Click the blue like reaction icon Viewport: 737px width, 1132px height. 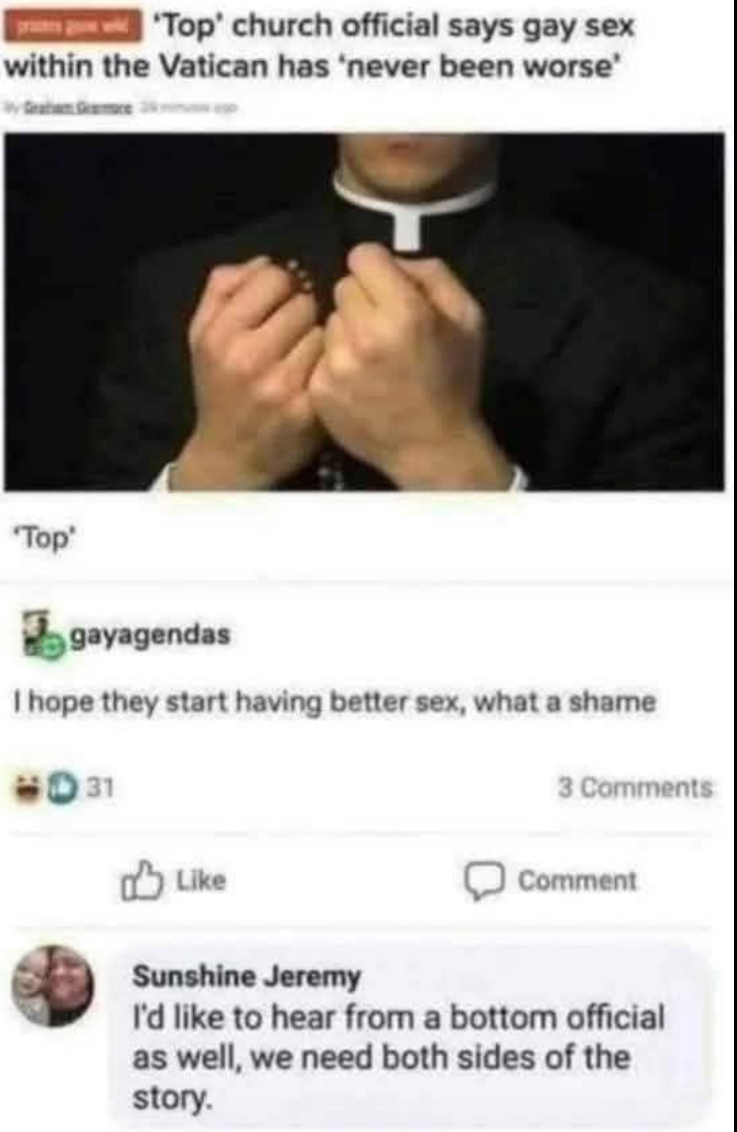[64, 788]
